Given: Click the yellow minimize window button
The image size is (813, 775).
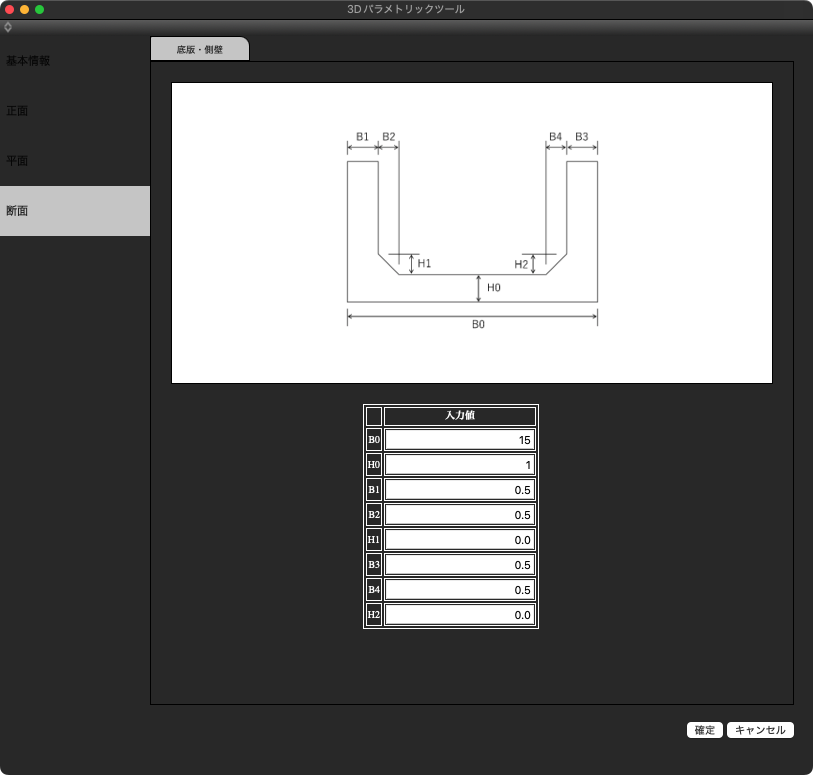Looking at the screenshot, I should [25, 9].
